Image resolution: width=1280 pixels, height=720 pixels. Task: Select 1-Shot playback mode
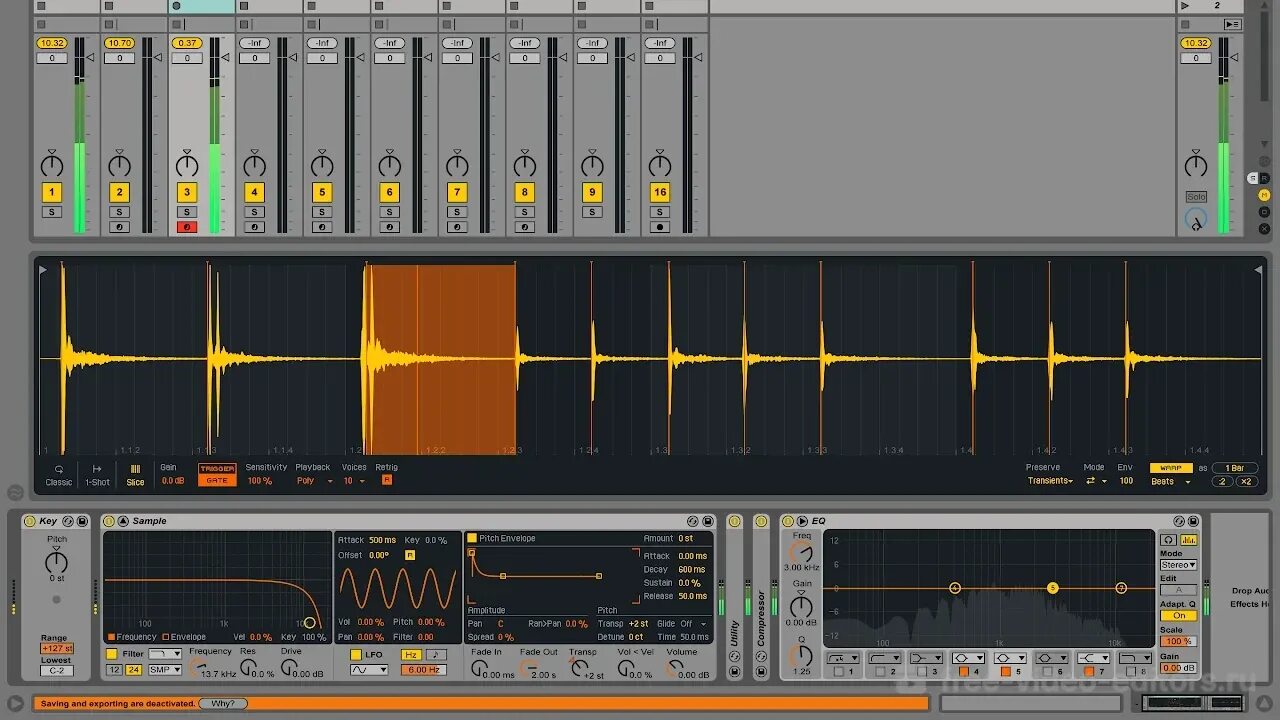[97, 475]
